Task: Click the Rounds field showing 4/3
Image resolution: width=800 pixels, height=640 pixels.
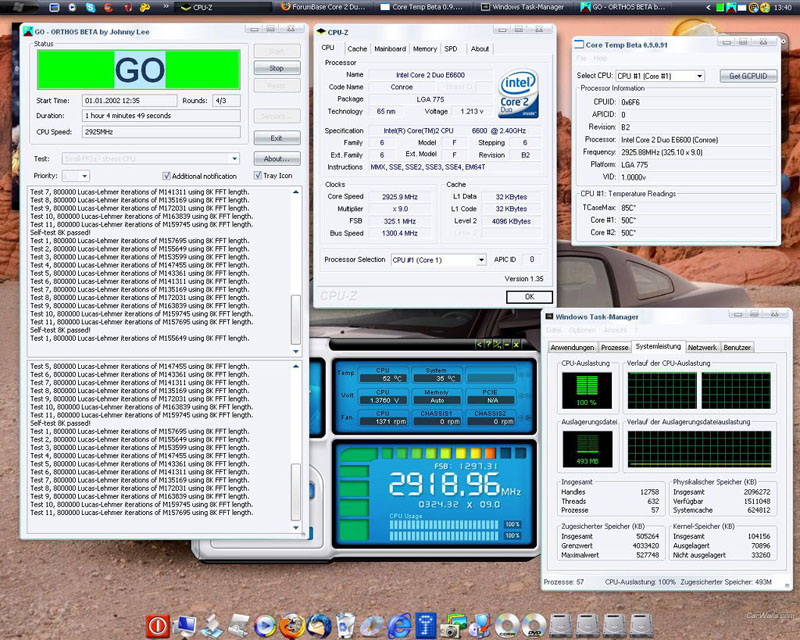Action: [226, 101]
